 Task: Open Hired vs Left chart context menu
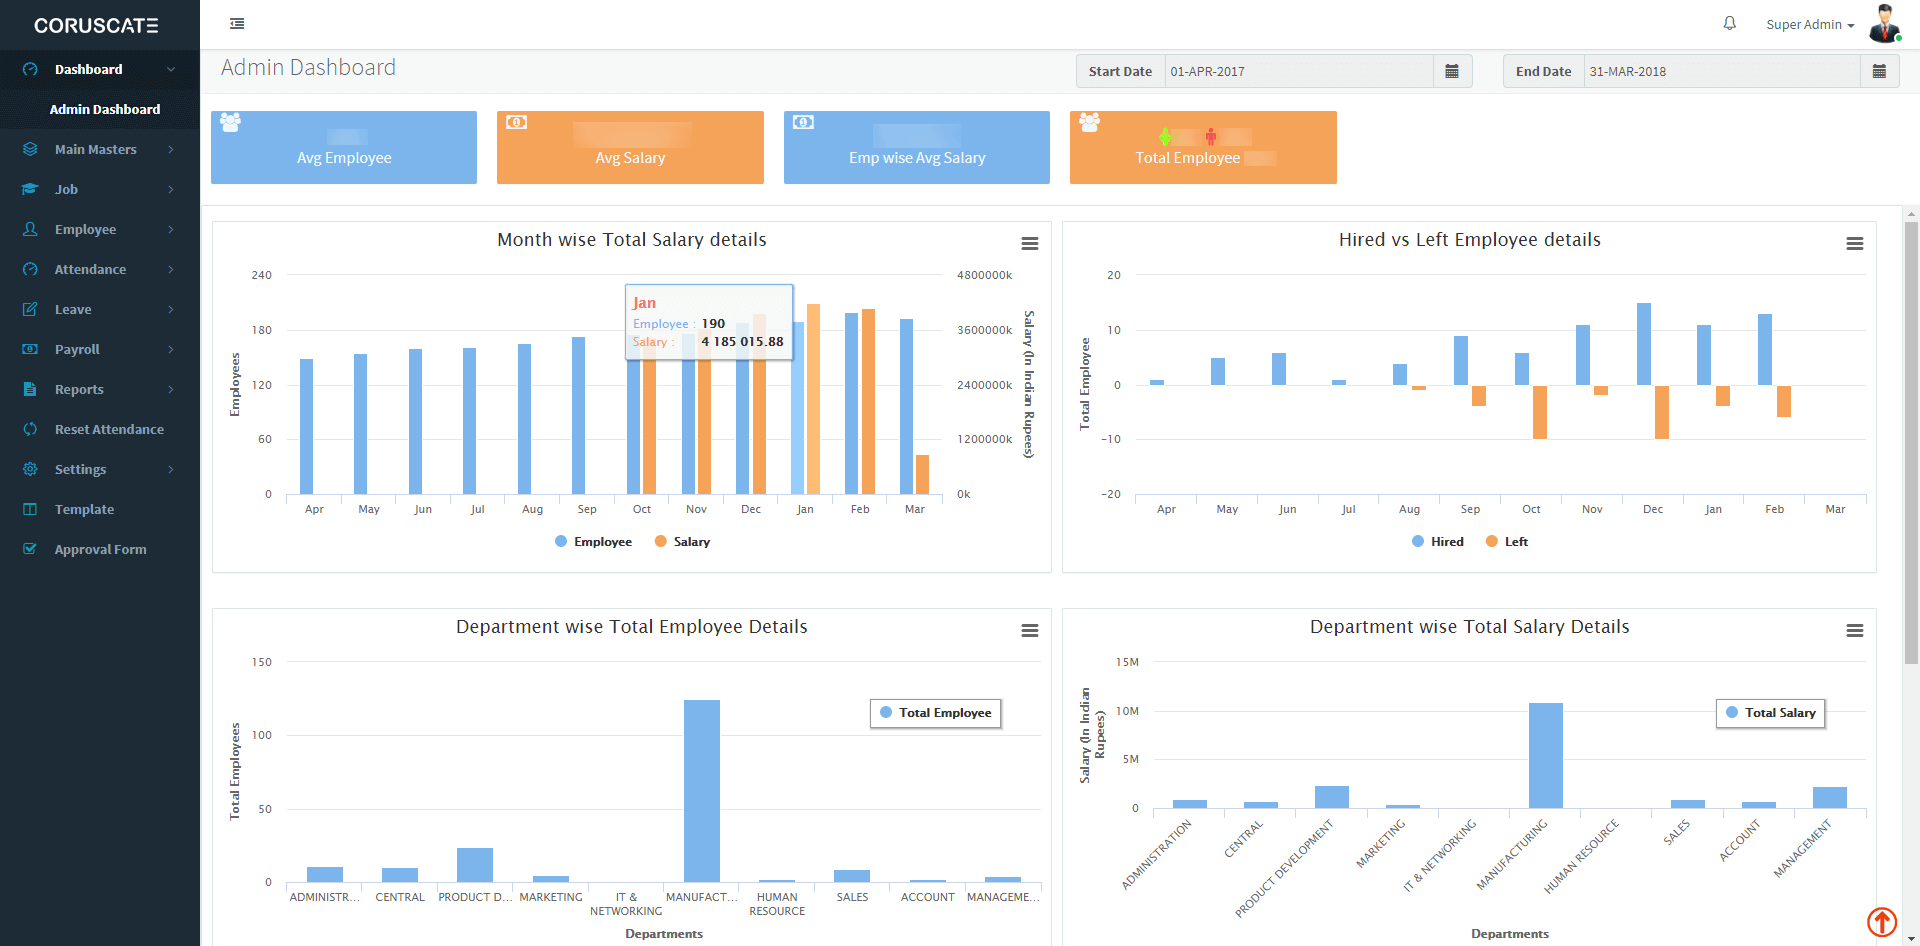tap(1854, 244)
